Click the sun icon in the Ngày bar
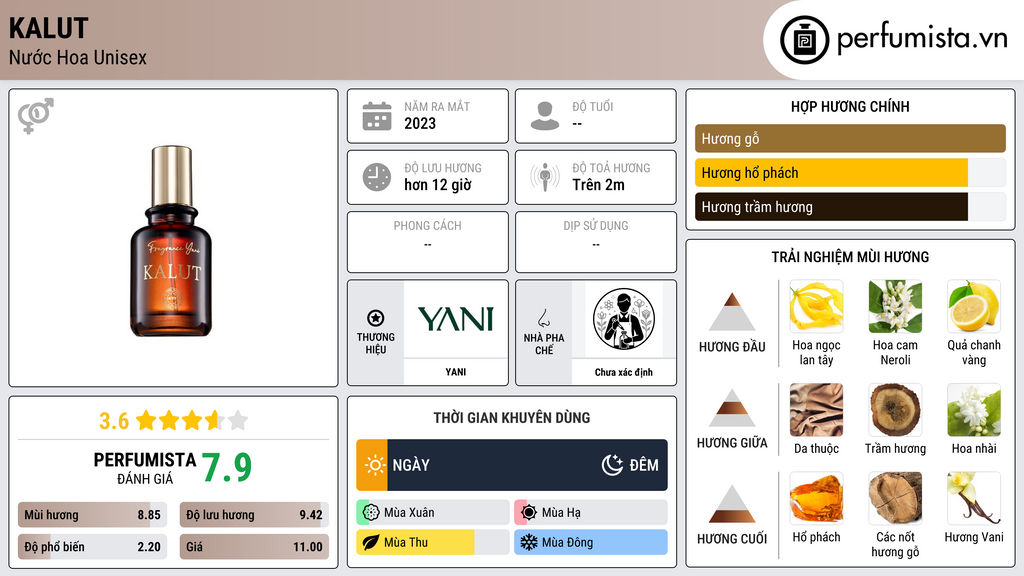The image size is (1024, 576). (375, 465)
